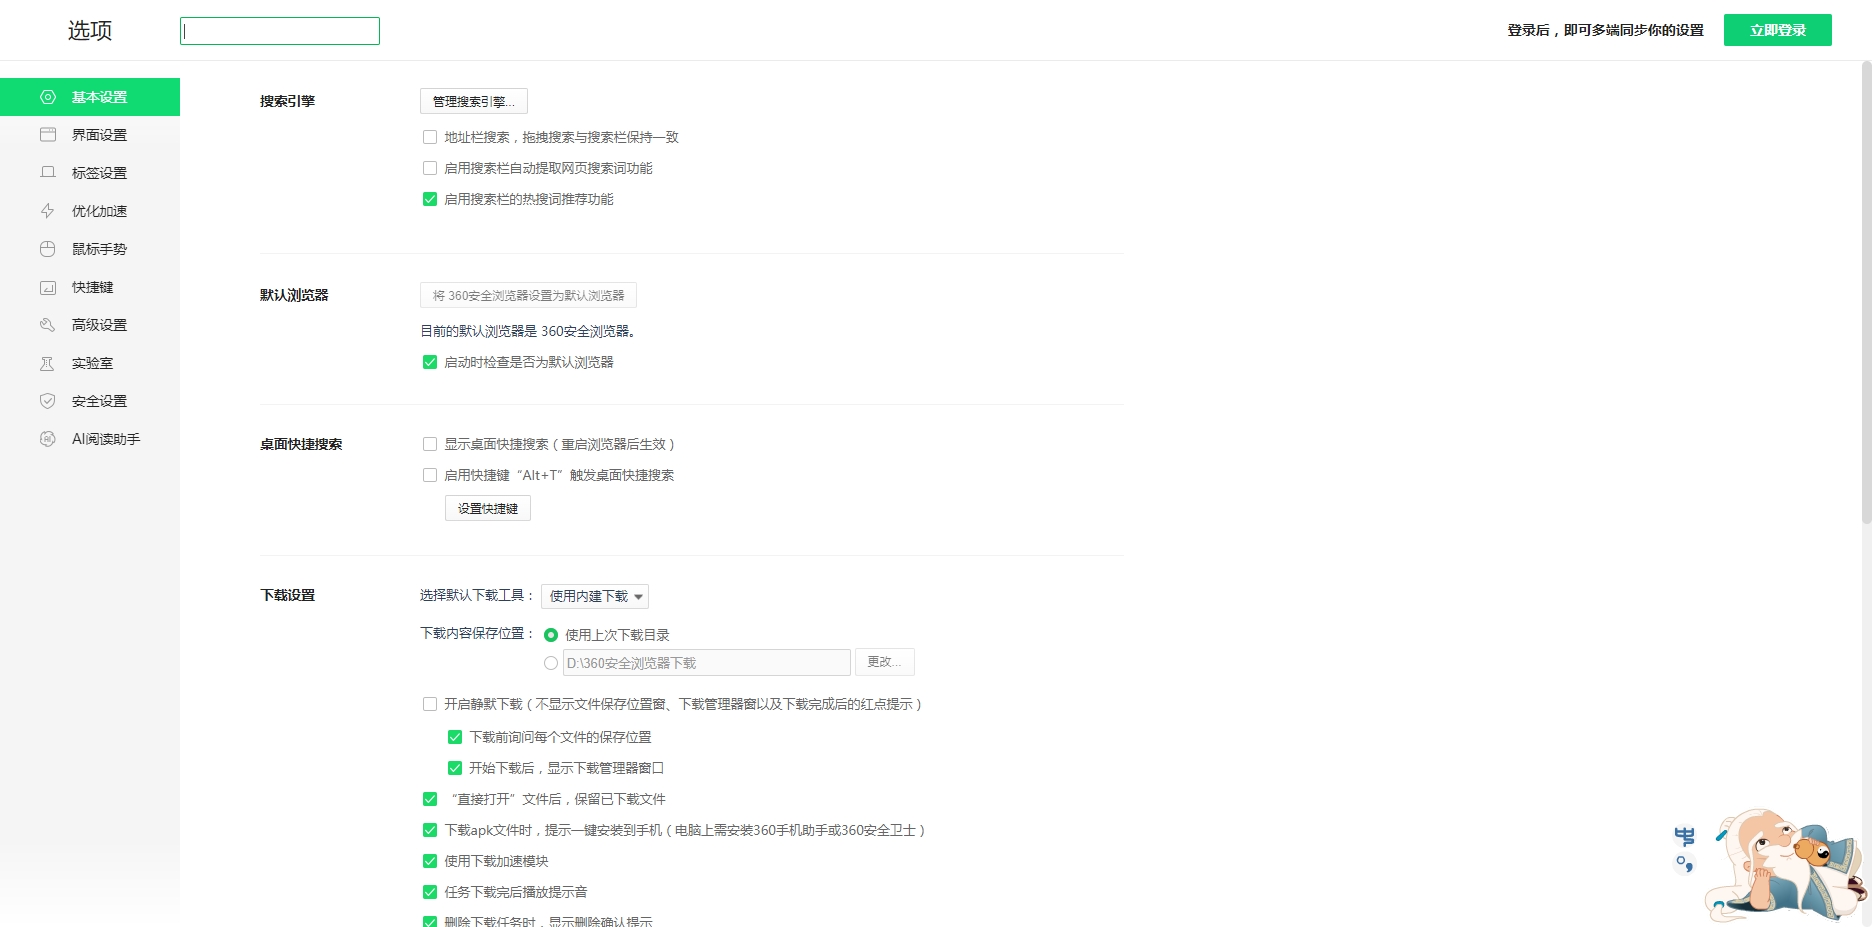Click the vertical scrollbar on the right
This screenshot has height=927, width=1872.
click(1866, 292)
